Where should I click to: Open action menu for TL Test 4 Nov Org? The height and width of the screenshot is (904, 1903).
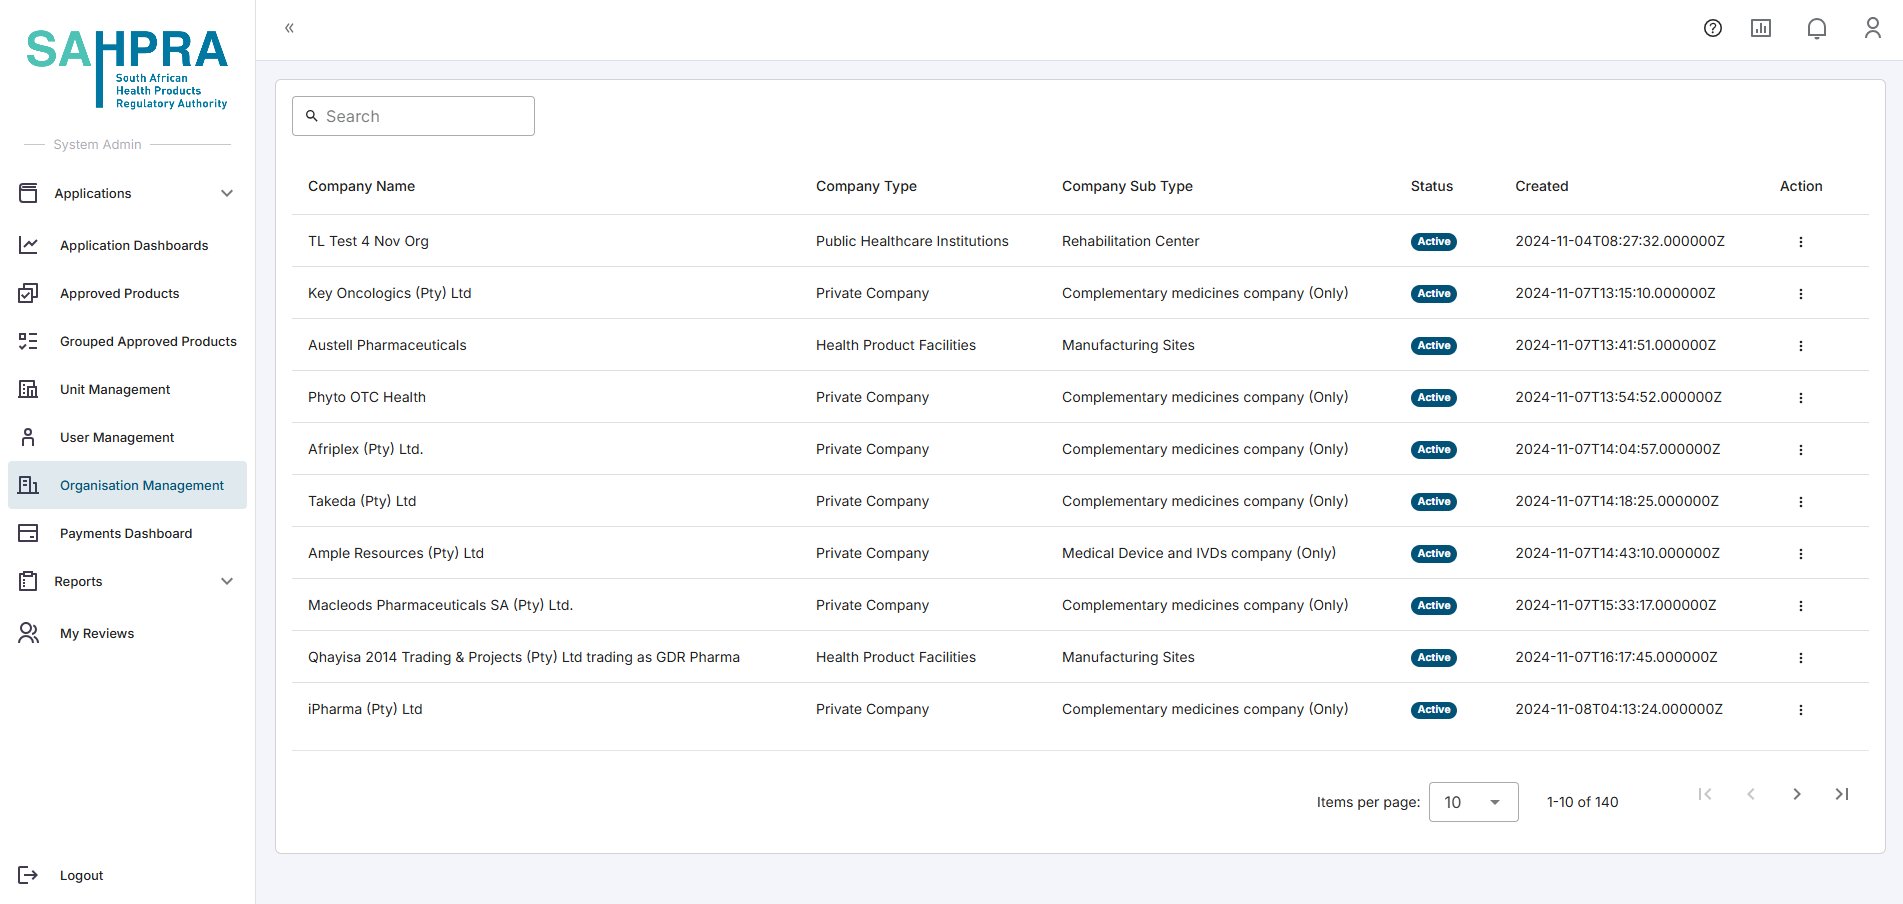click(1801, 242)
